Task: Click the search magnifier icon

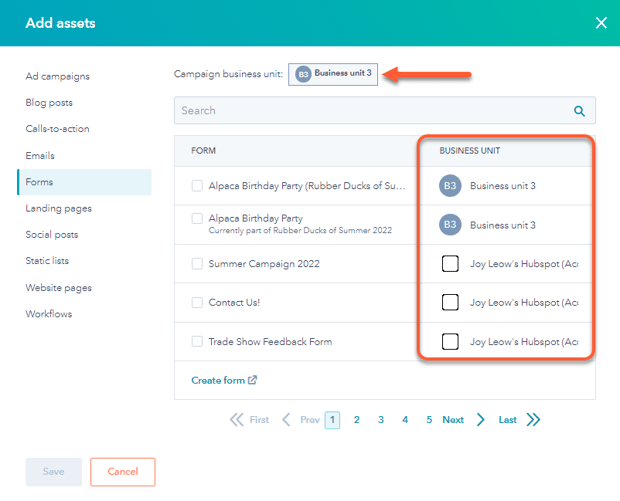Action: (x=579, y=111)
